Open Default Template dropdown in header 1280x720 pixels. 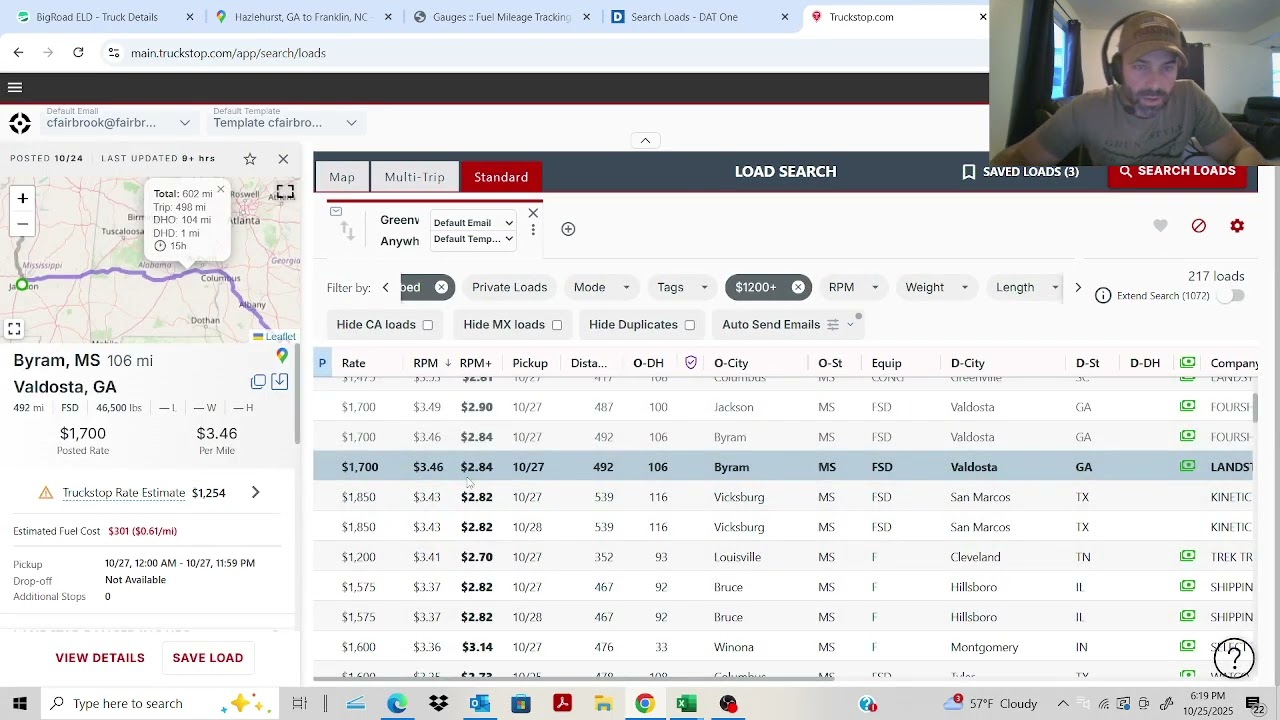[x=285, y=122]
